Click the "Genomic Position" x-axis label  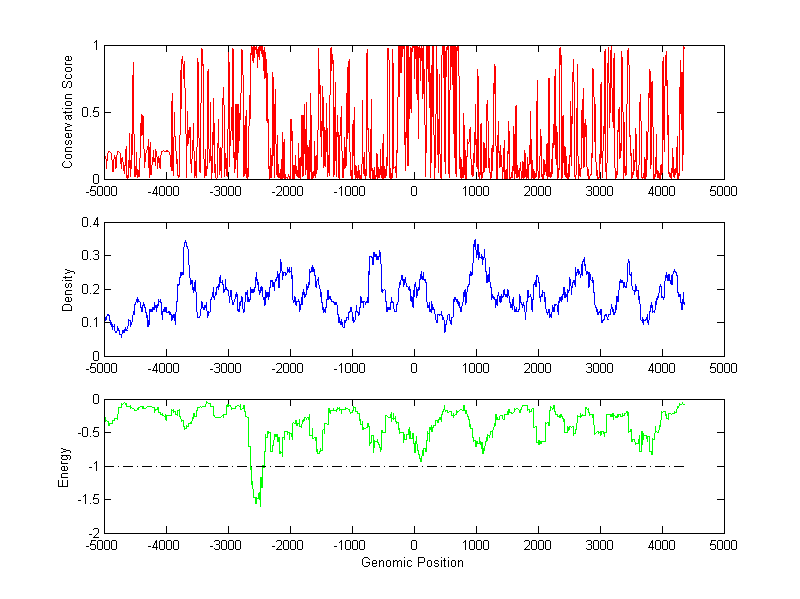412,562
